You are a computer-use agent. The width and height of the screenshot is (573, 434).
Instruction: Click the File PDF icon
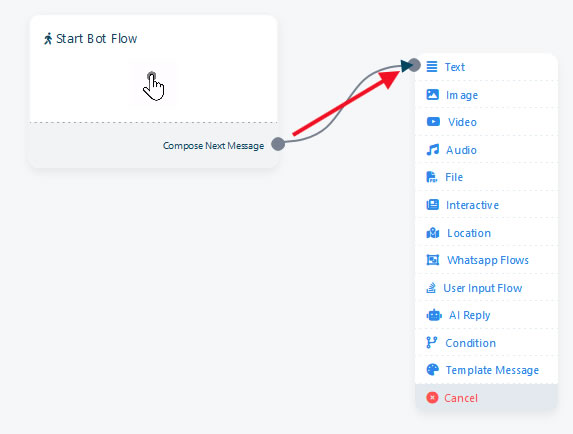[432, 177]
